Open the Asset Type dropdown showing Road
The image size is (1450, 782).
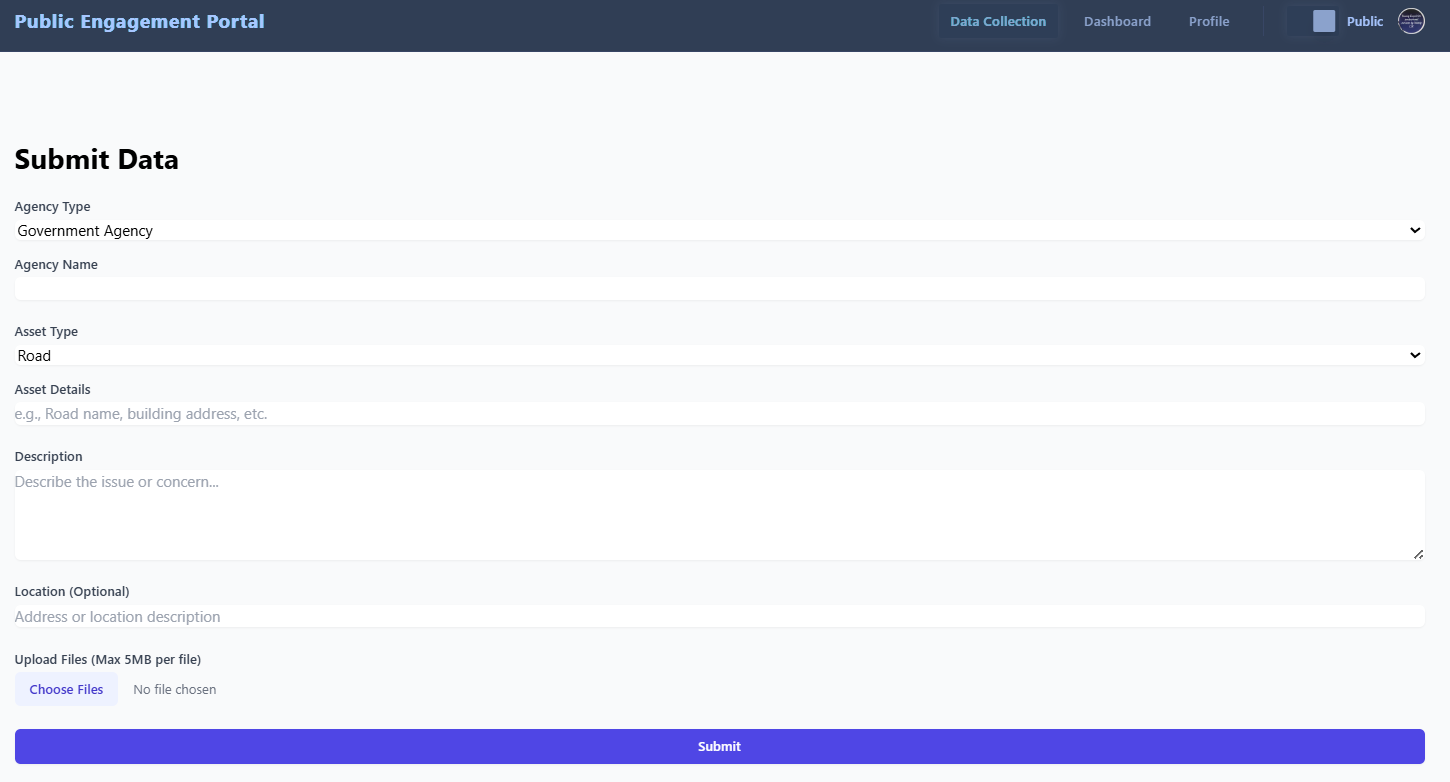[720, 355]
